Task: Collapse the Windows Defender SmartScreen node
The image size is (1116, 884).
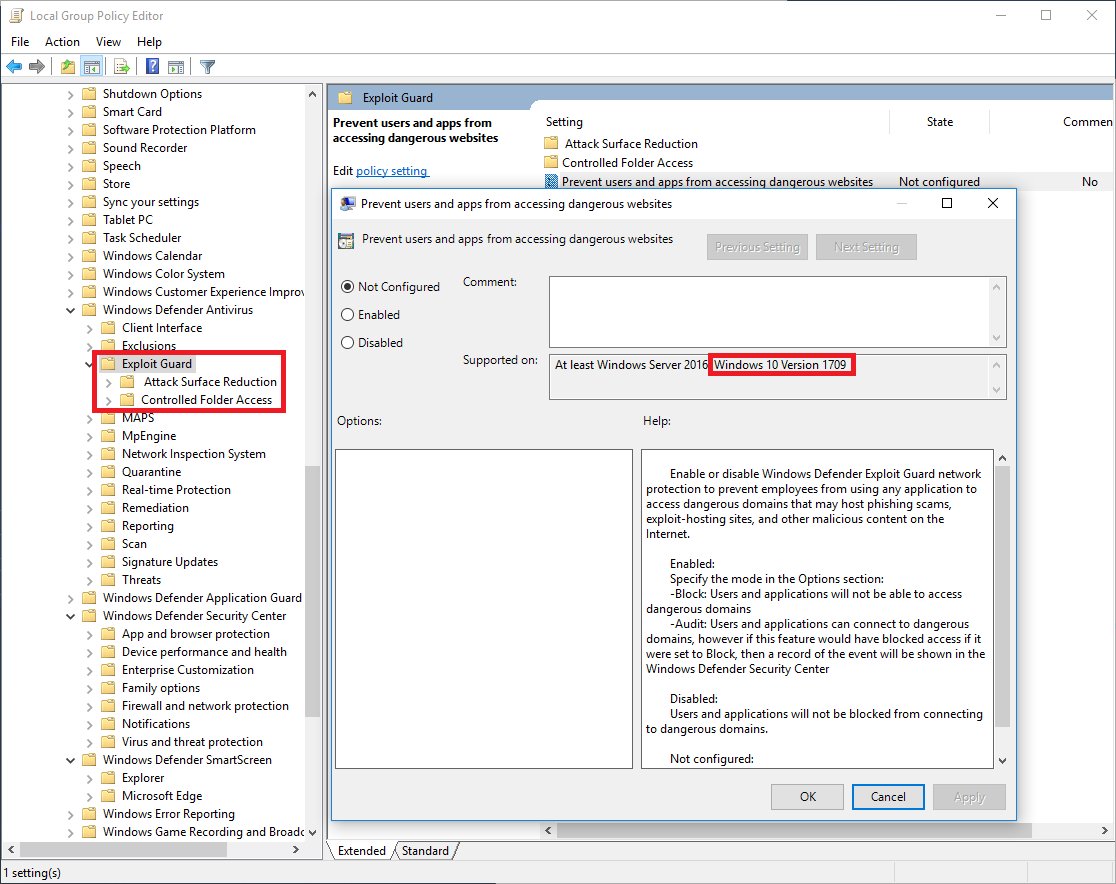Action: coord(70,760)
